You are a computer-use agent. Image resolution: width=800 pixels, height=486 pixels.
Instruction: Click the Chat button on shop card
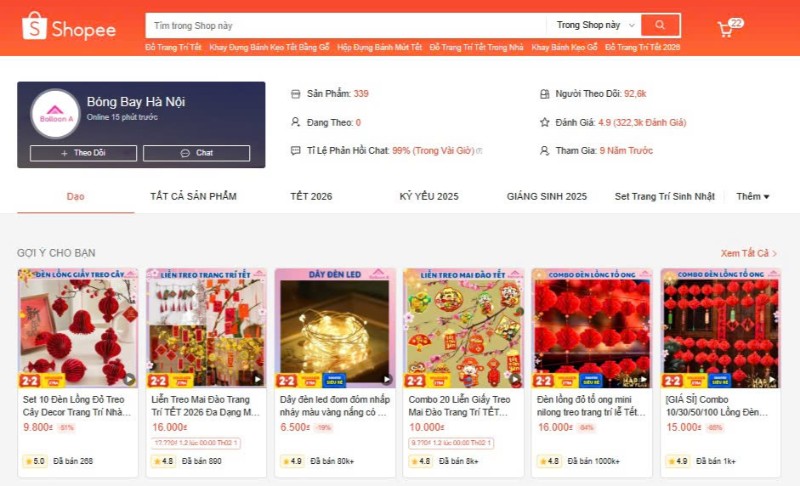pyautogui.click(x=196, y=153)
